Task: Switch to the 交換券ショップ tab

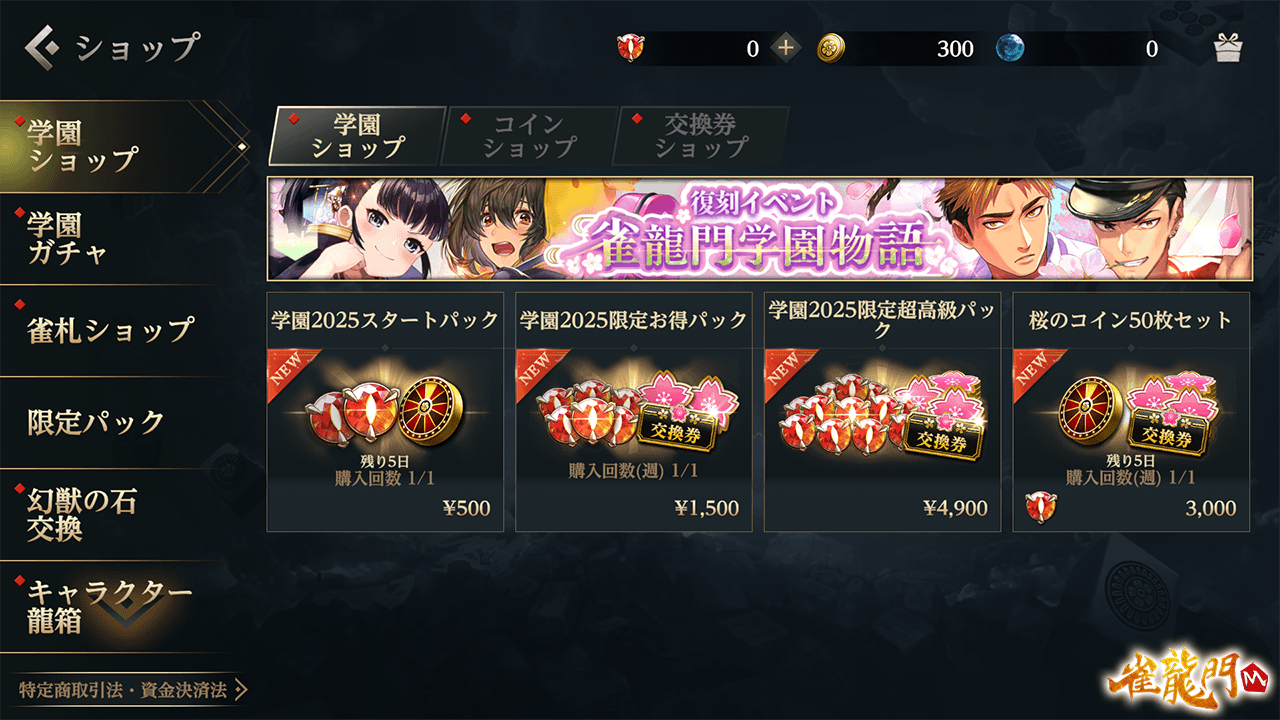Action: (701, 136)
